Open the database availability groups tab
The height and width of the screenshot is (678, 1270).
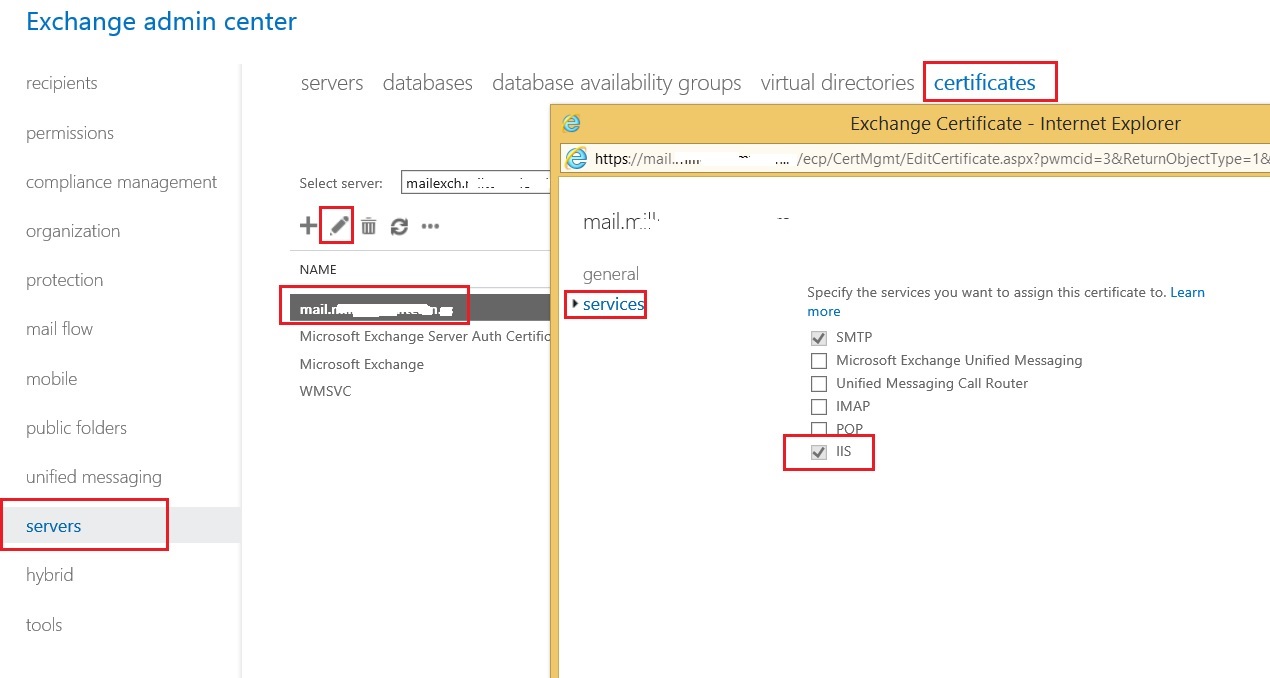click(616, 83)
